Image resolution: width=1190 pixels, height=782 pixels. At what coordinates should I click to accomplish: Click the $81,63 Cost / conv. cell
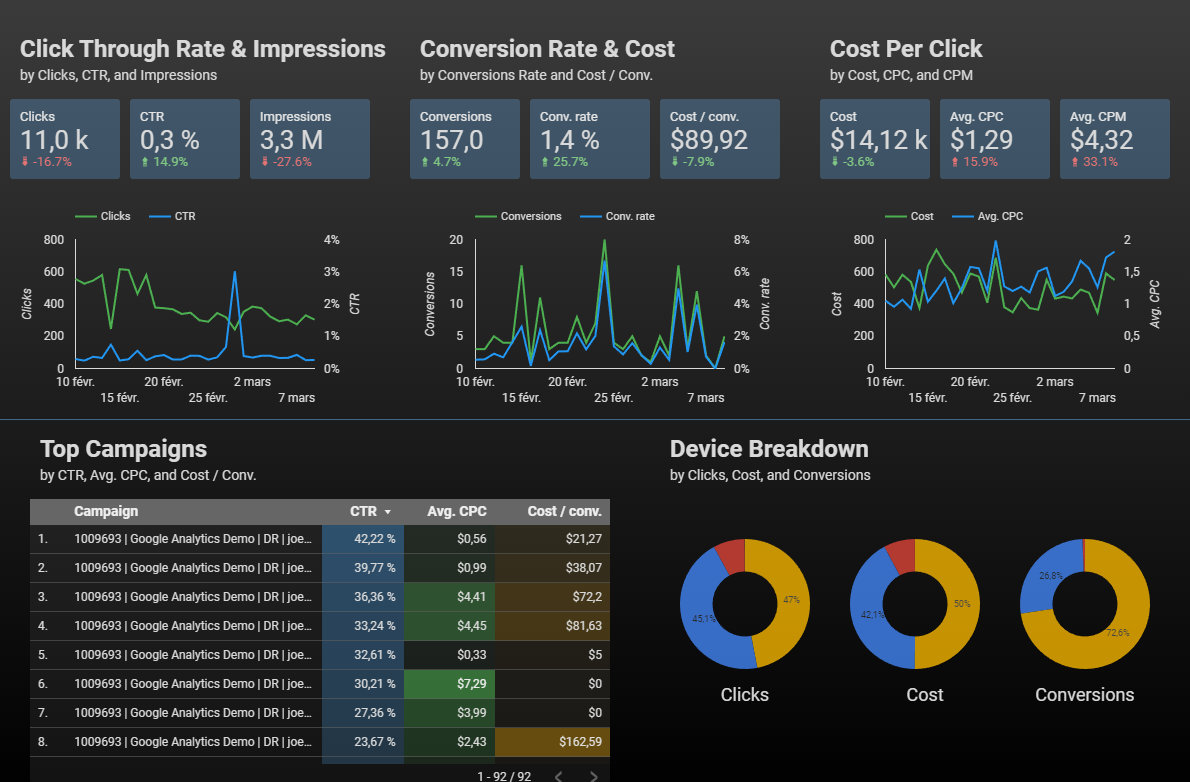point(552,626)
